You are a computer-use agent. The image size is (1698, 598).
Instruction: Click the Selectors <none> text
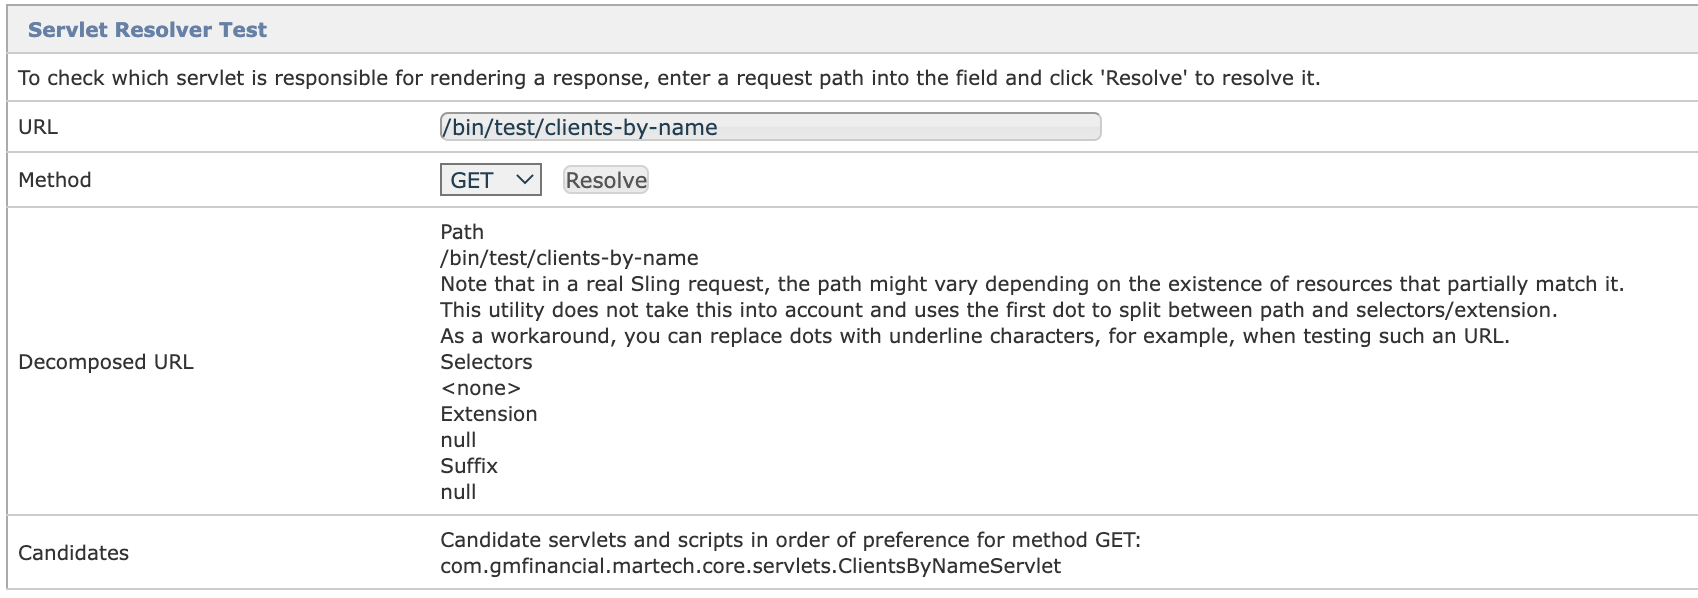click(x=480, y=388)
